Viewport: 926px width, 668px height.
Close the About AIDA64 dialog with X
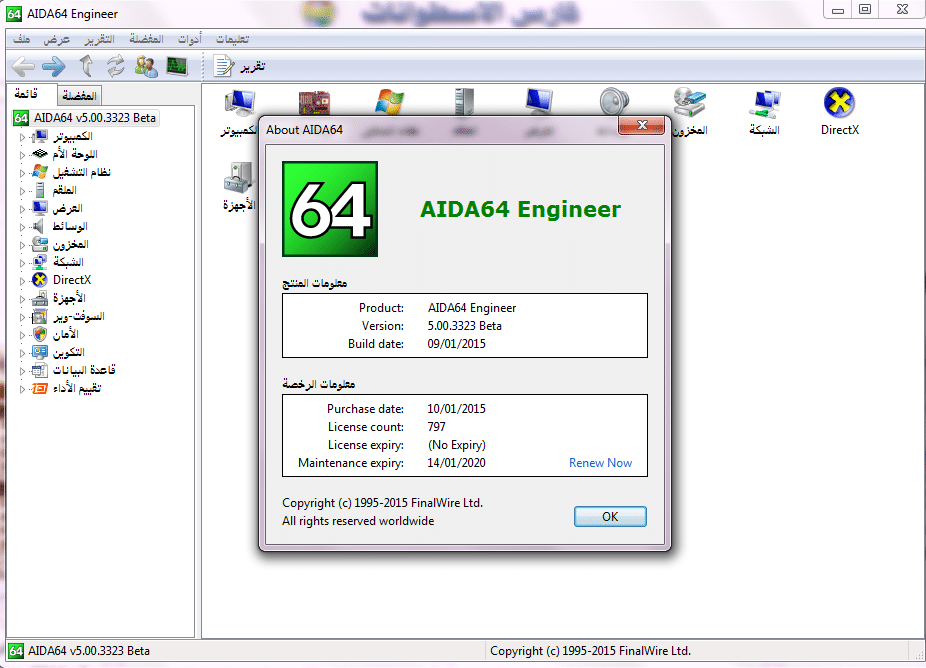click(x=641, y=125)
